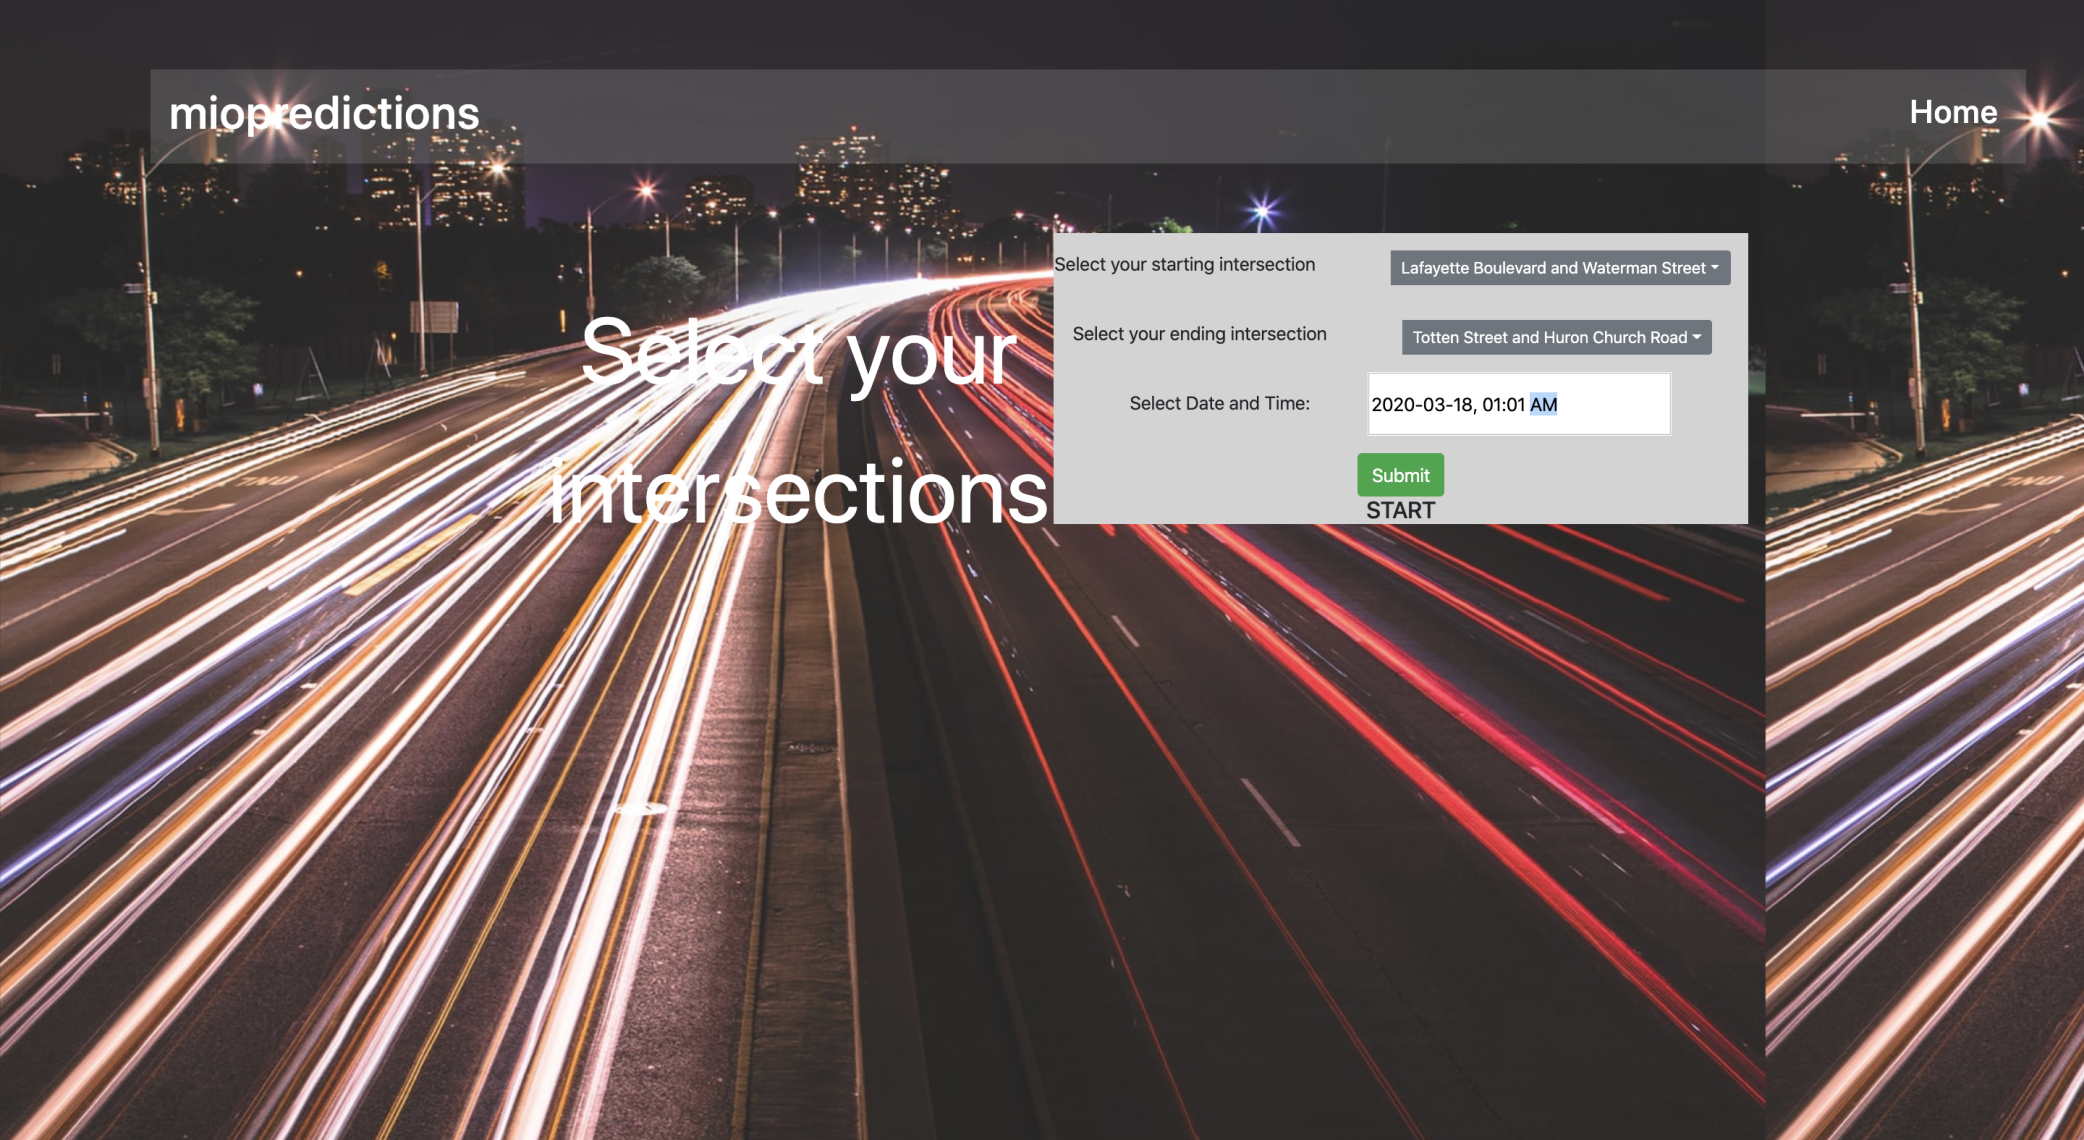Click the START text below Submit
Viewport: 2084px width, 1140px height.
click(x=1400, y=511)
